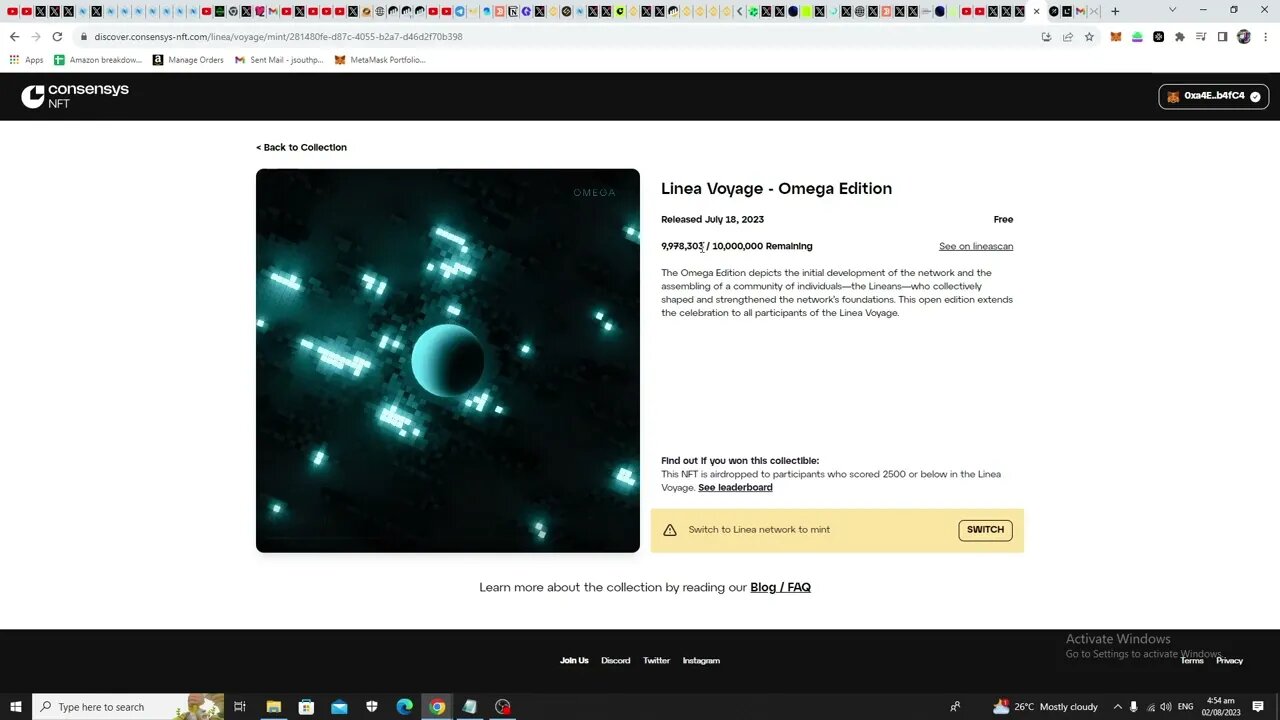Open the green cloud extension in toolbar
Image resolution: width=1280 pixels, height=720 pixels.
[1137, 37]
